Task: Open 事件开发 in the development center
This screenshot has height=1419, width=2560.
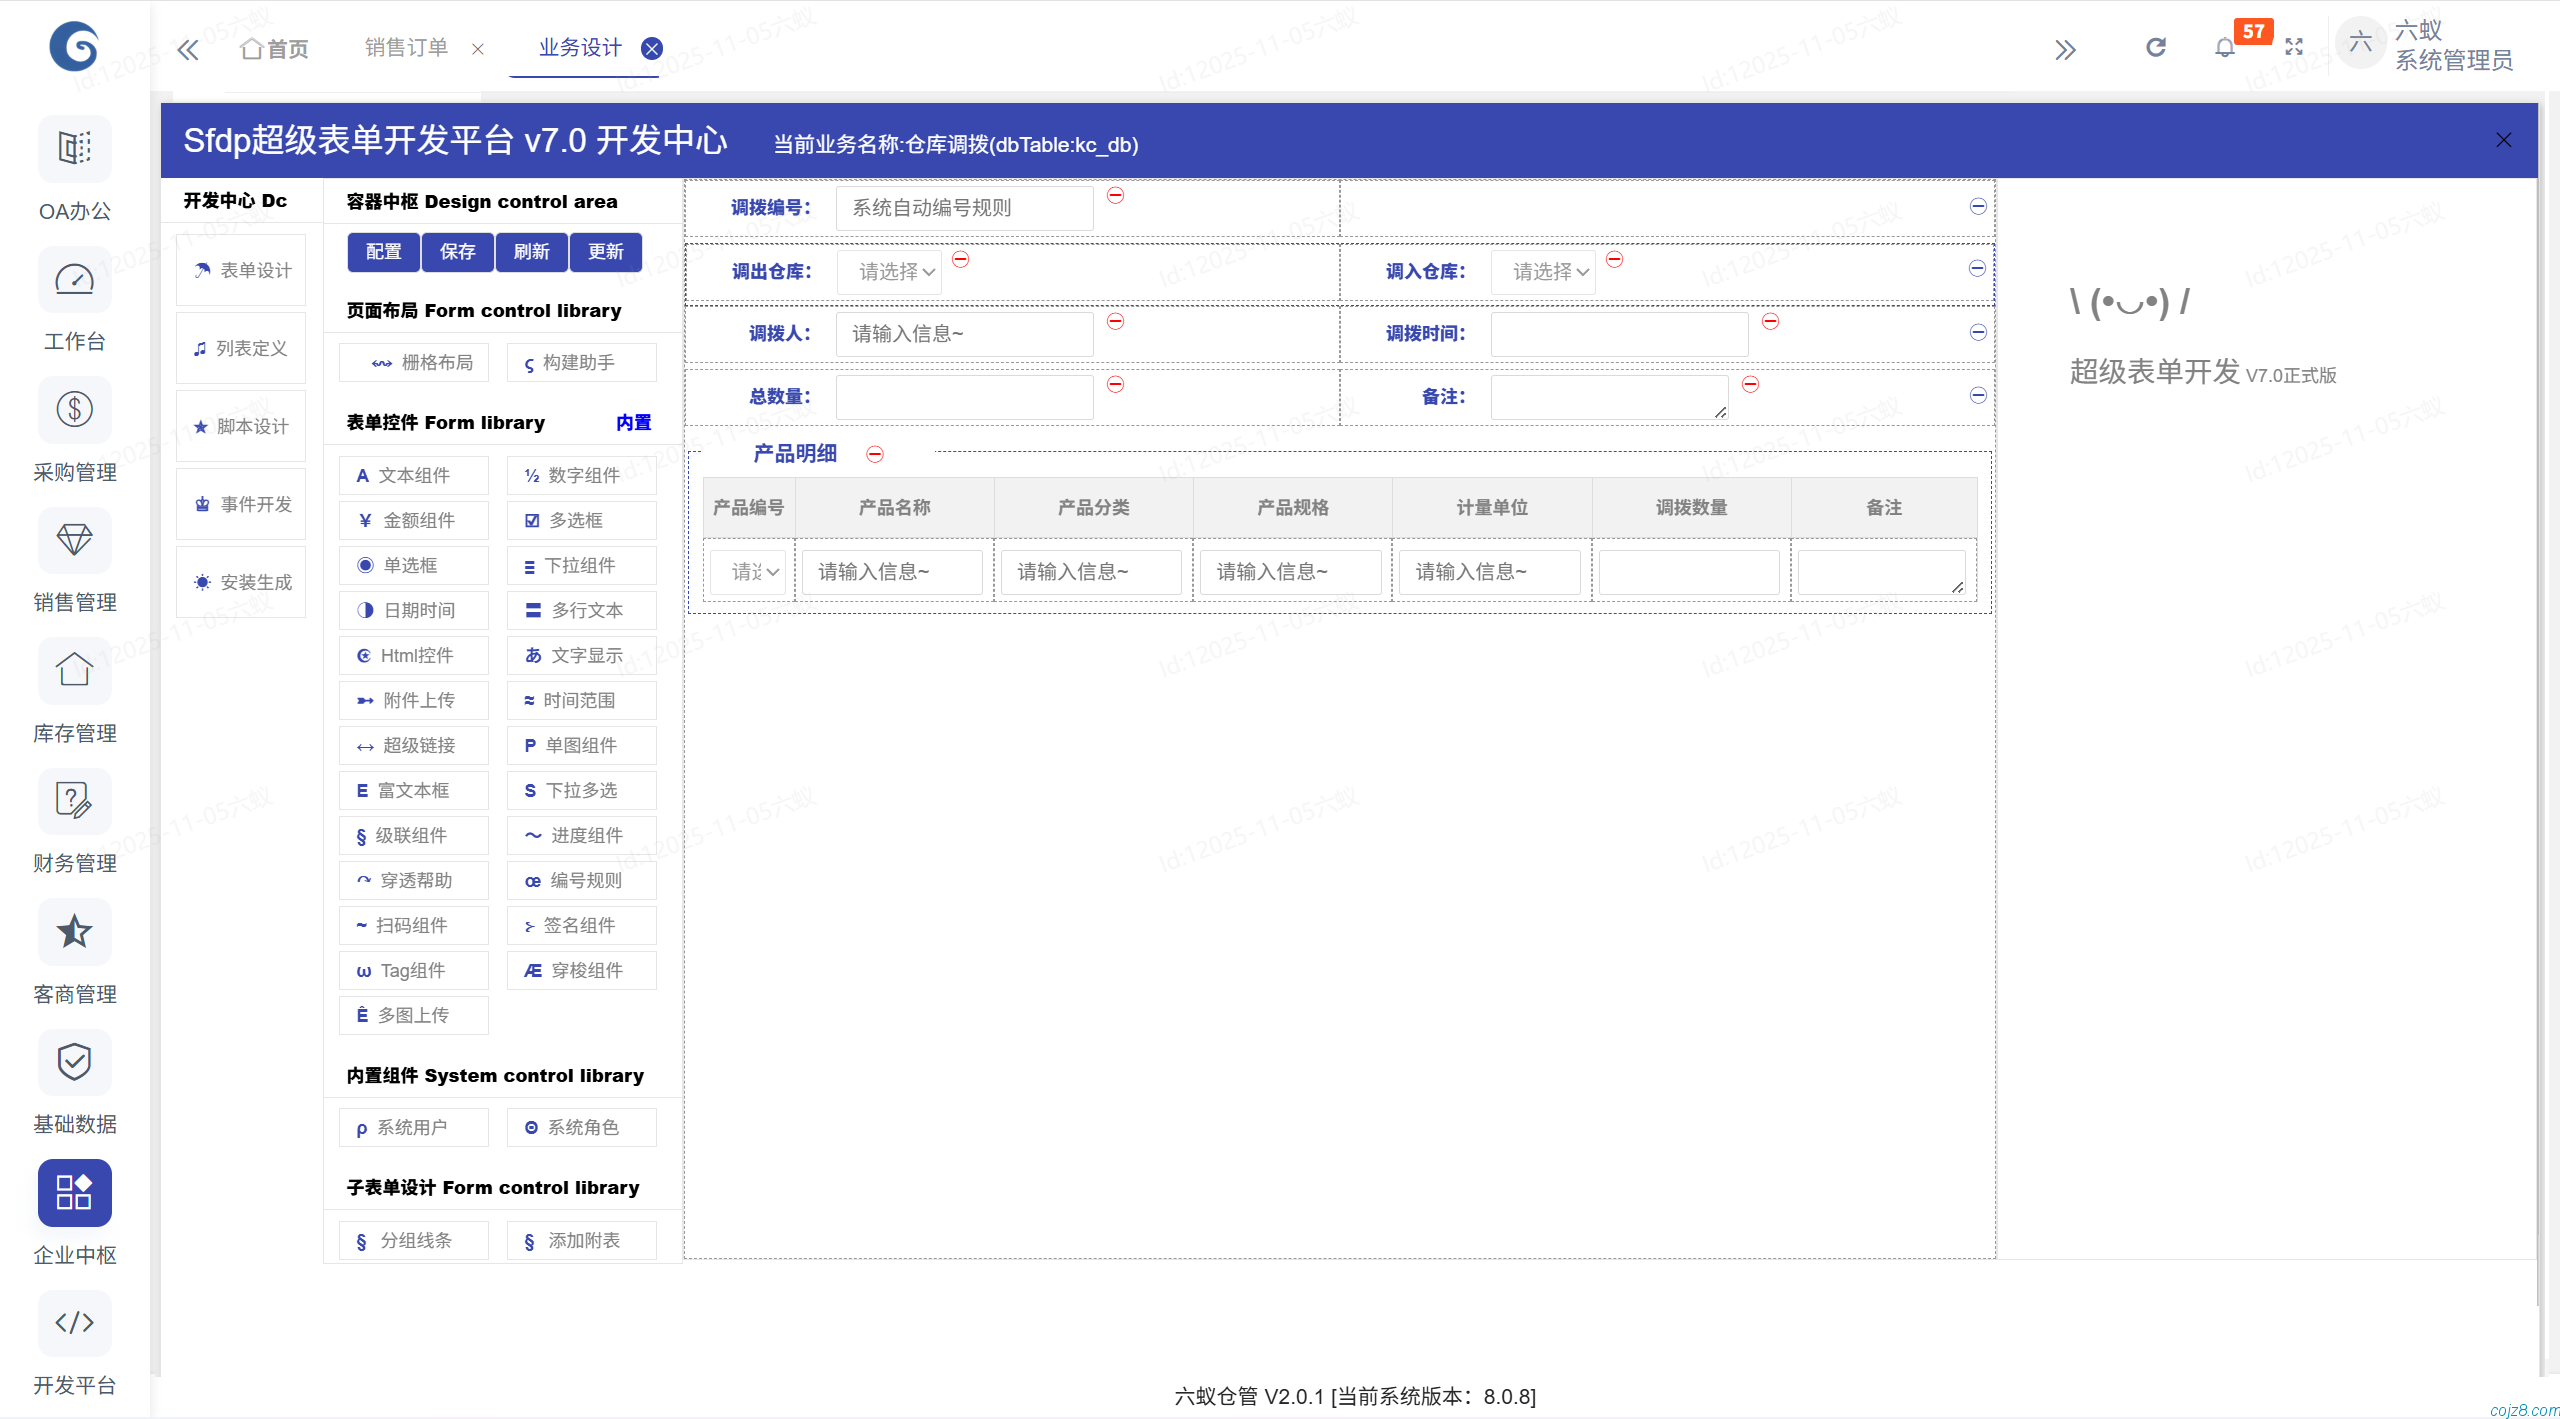Action: tap(240, 503)
